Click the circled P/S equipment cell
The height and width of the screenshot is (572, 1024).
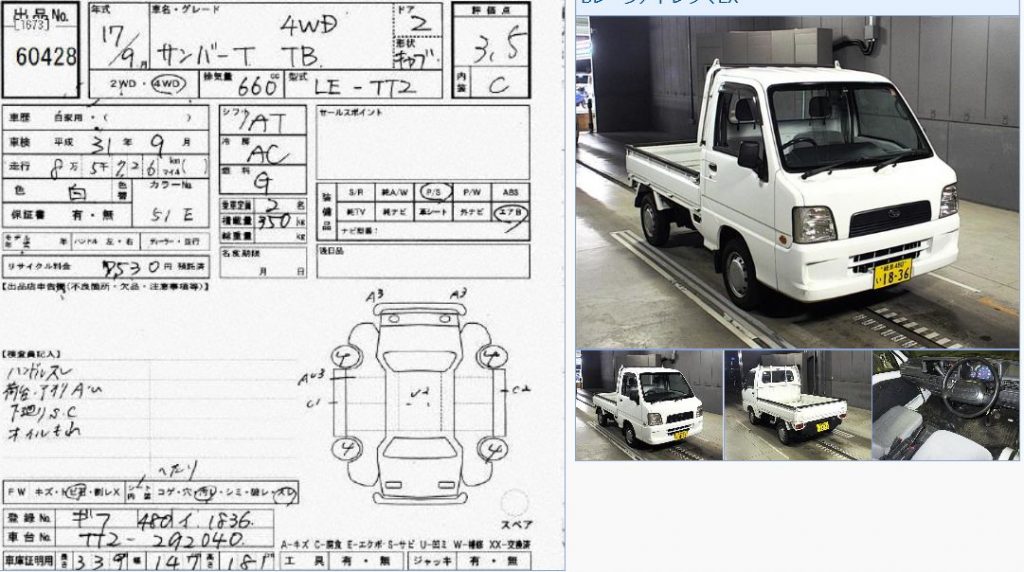pos(434,193)
